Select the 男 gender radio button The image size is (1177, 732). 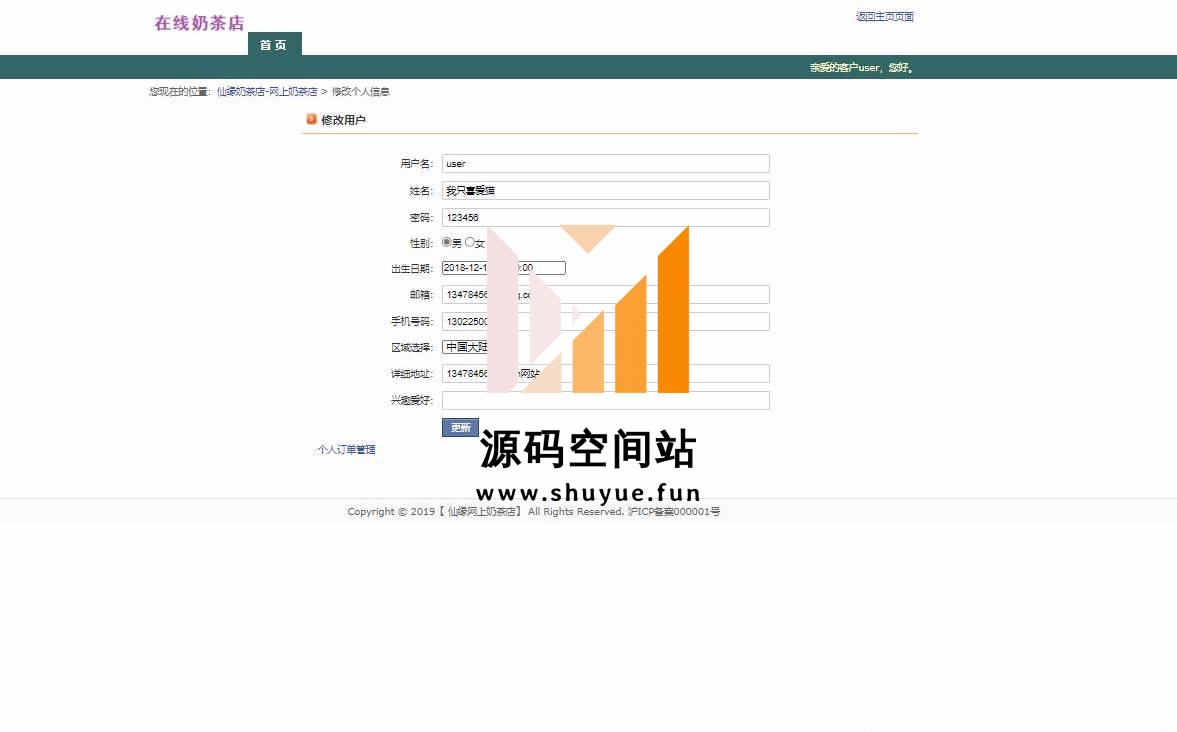(446, 242)
